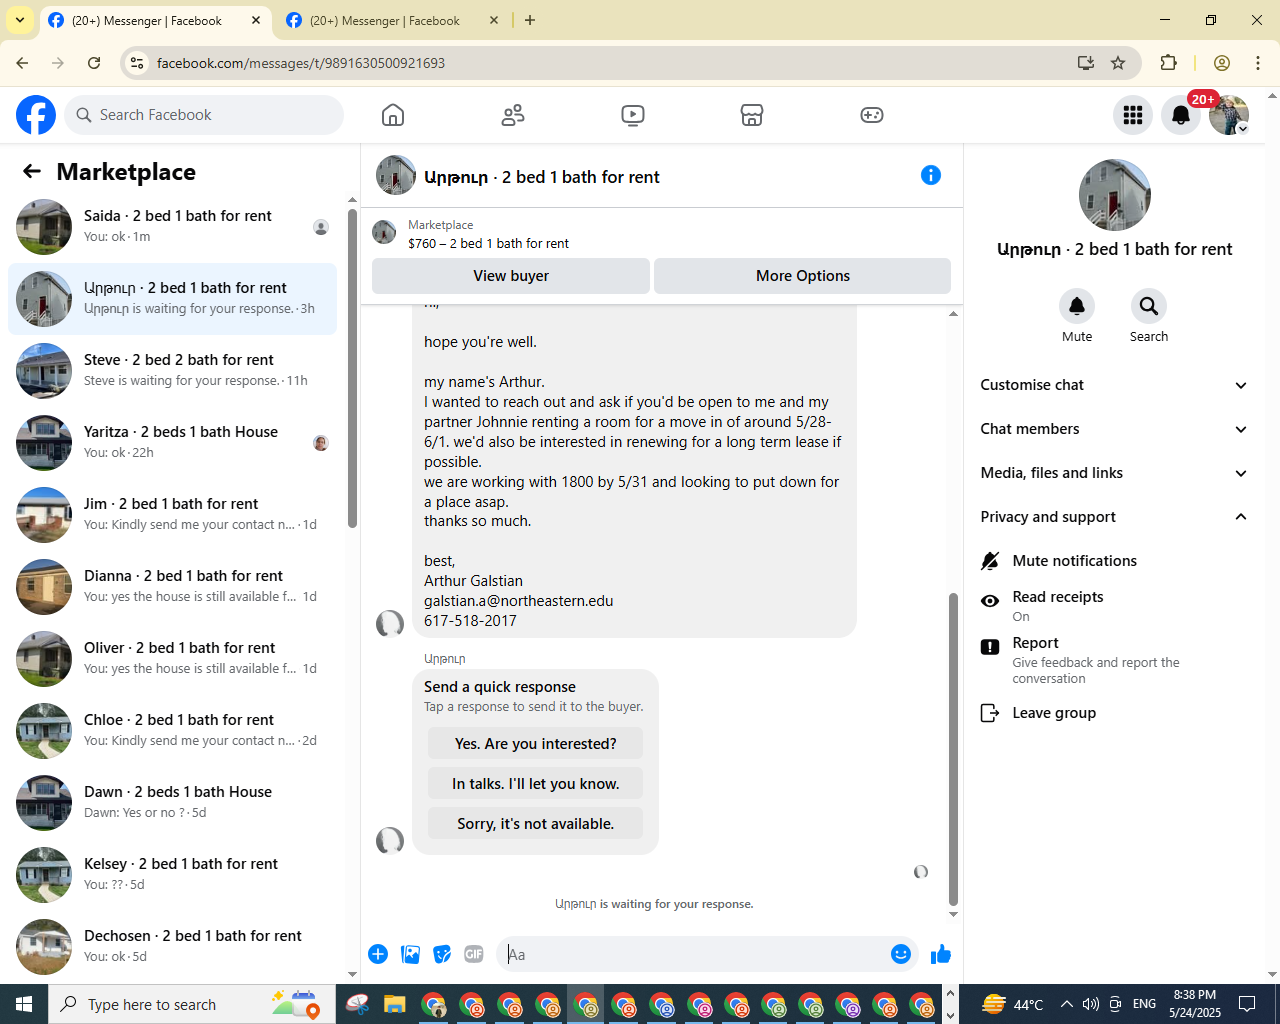Screen dimensions: 1280x1024
Task: Open the Windows Start menu
Action: (x=24, y=1004)
